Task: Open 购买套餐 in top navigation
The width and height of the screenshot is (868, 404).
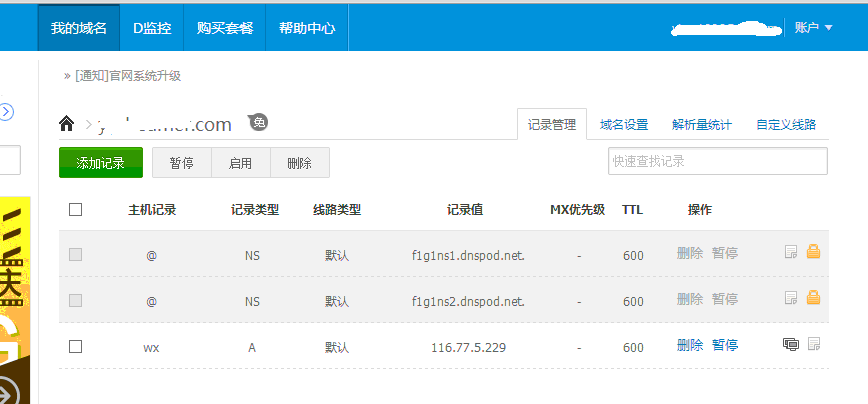Action: click(225, 28)
